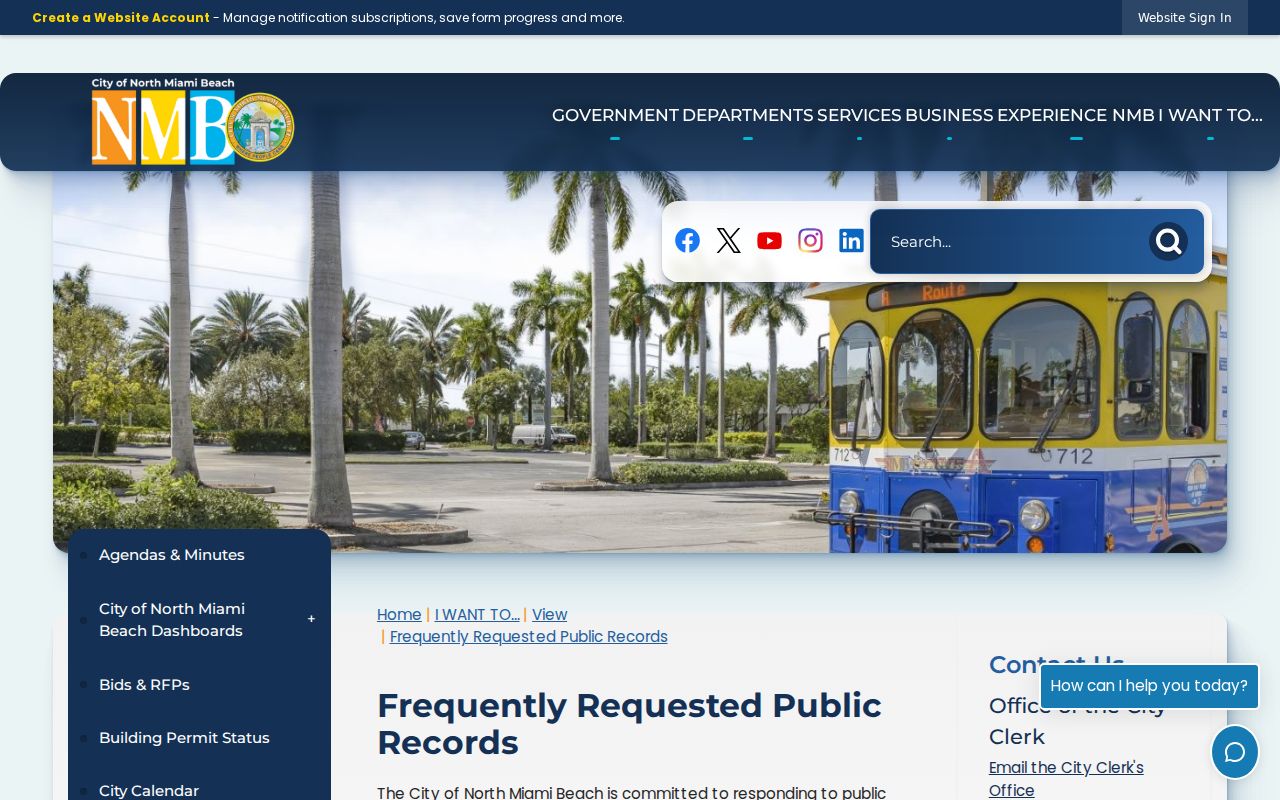
Task: Open the EXPERIENCE NMB menu
Action: (x=1076, y=115)
